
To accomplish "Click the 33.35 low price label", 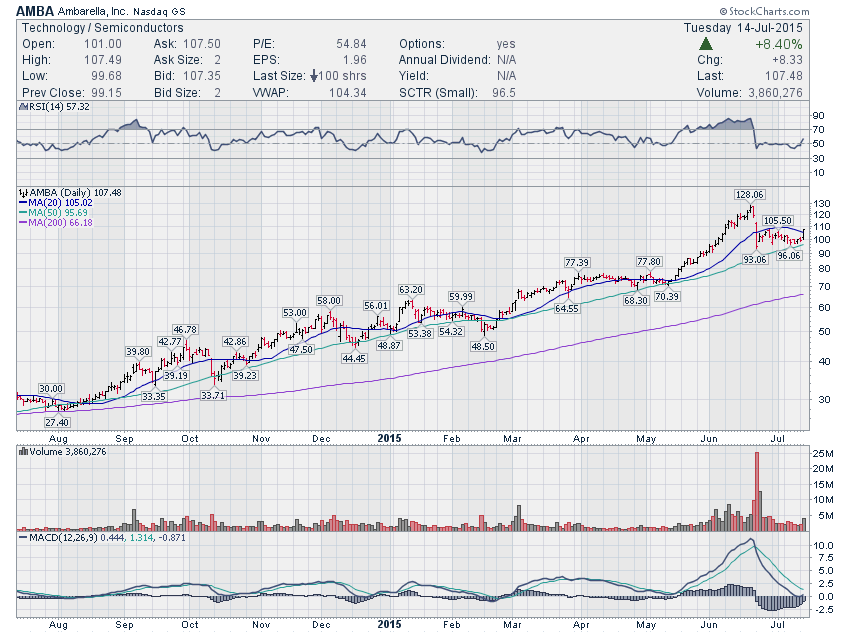I will click(x=154, y=396).
